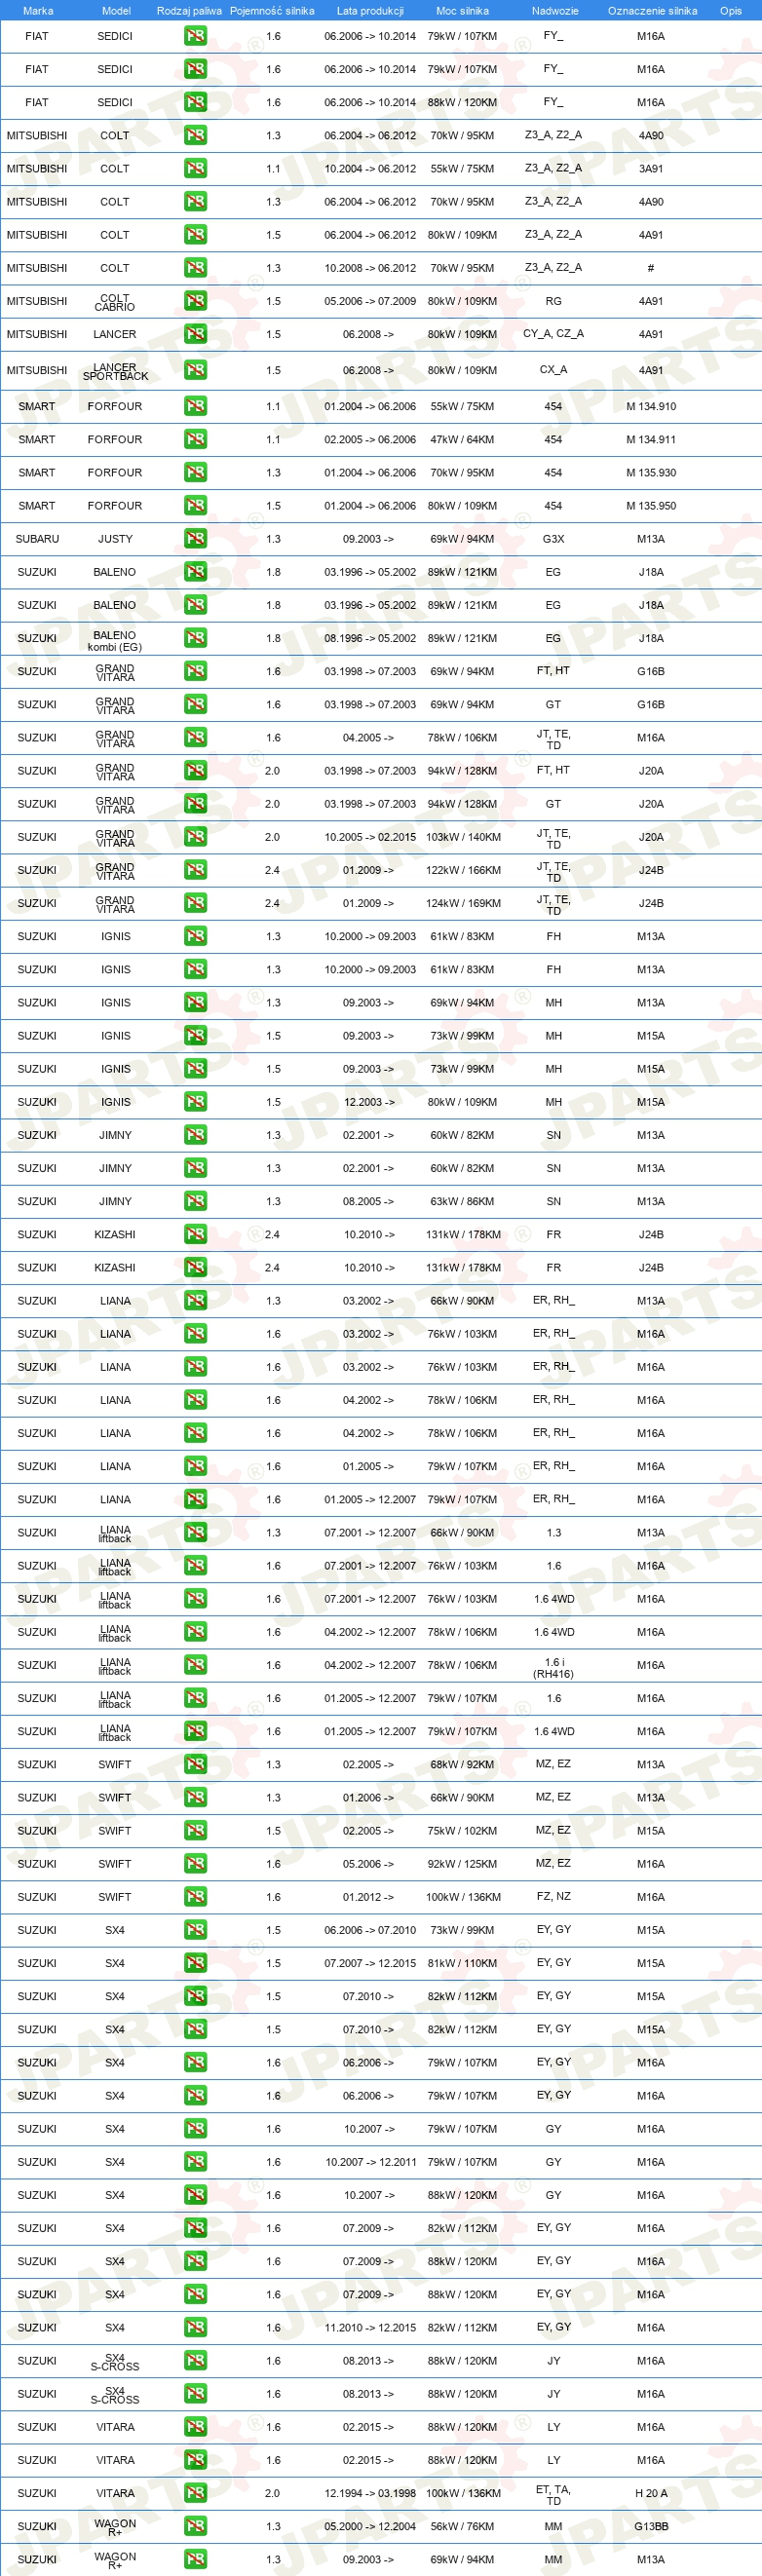Click the Lata produkcji column header
Image resolution: width=762 pixels, height=2576 pixels.
[x=370, y=11]
